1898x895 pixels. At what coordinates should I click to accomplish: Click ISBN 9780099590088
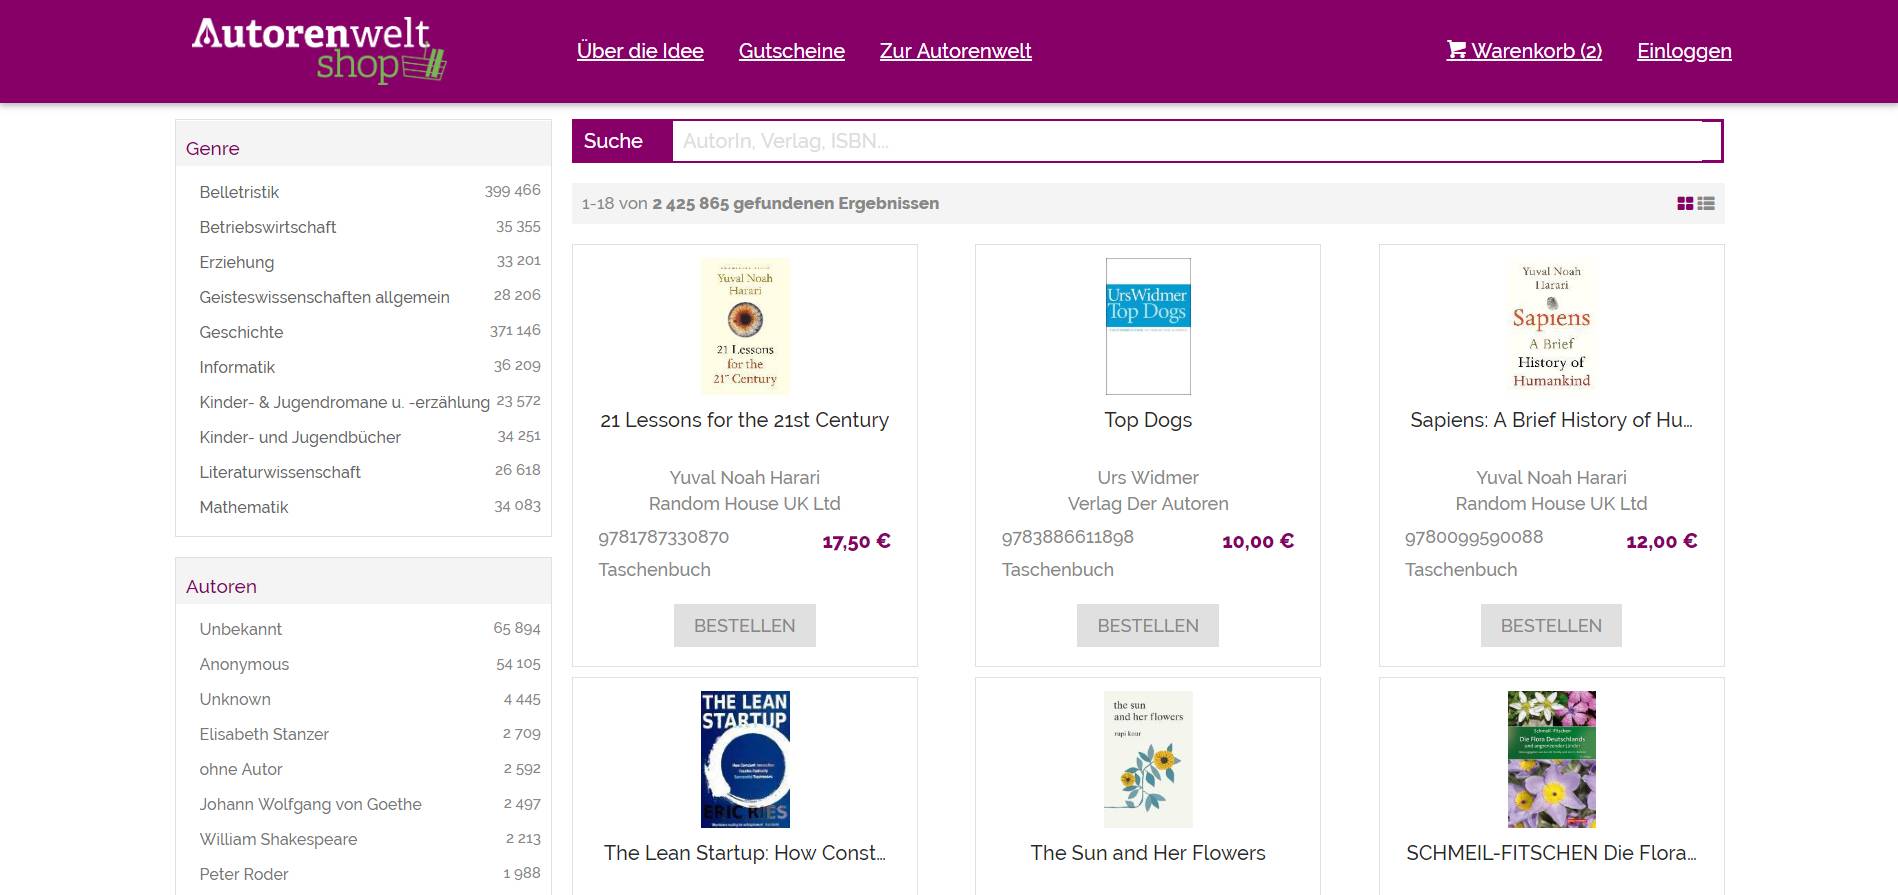coord(1474,537)
